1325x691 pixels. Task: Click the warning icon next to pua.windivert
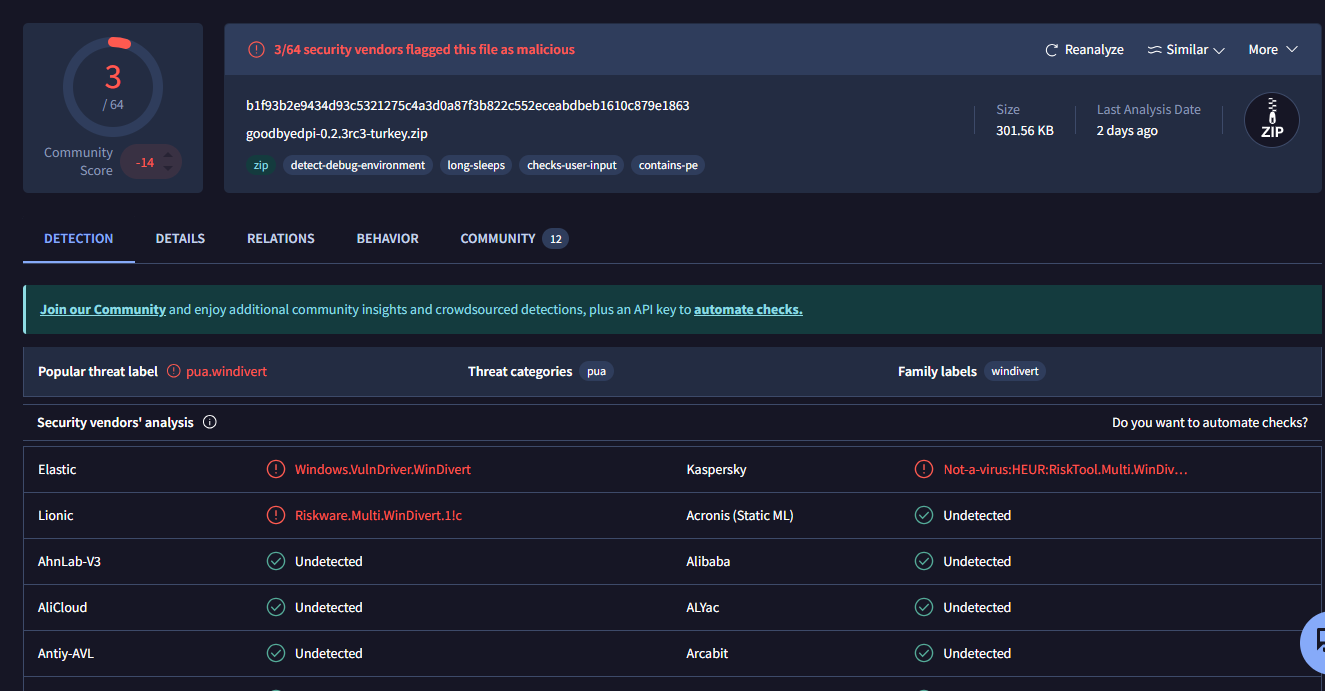tap(174, 371)
